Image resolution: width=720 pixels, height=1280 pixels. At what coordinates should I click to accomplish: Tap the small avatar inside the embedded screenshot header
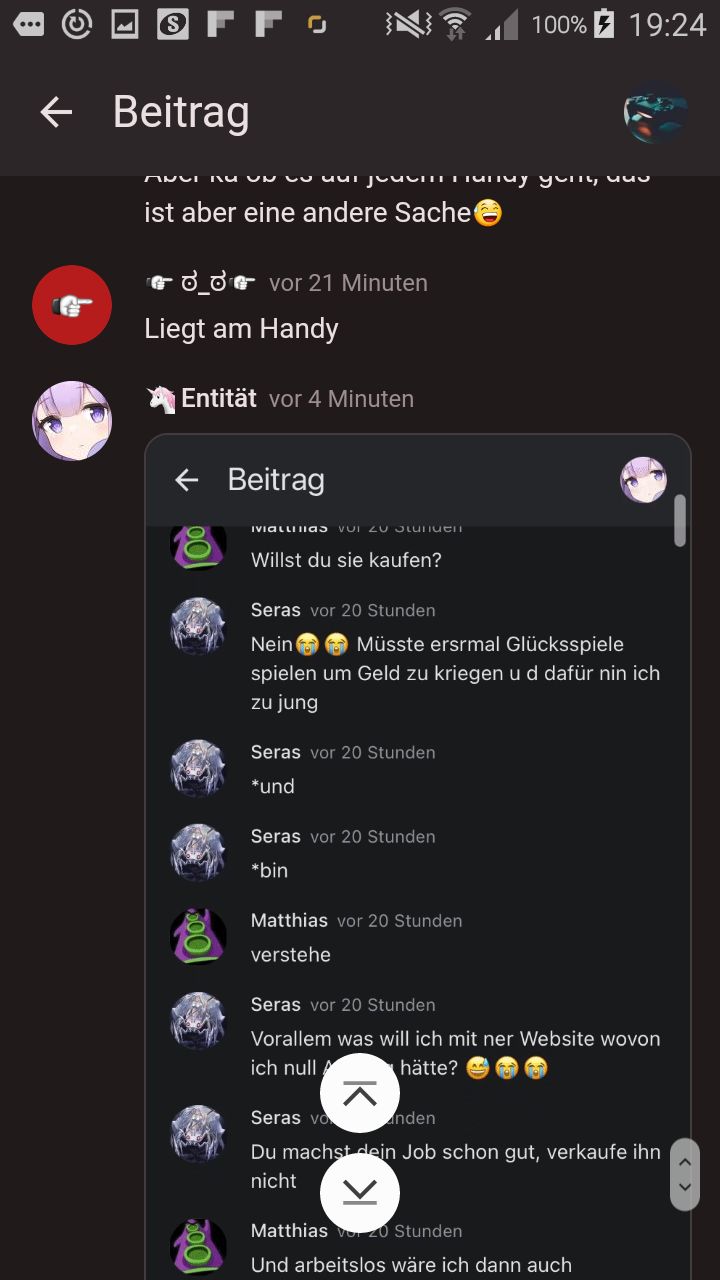point(643,480)
